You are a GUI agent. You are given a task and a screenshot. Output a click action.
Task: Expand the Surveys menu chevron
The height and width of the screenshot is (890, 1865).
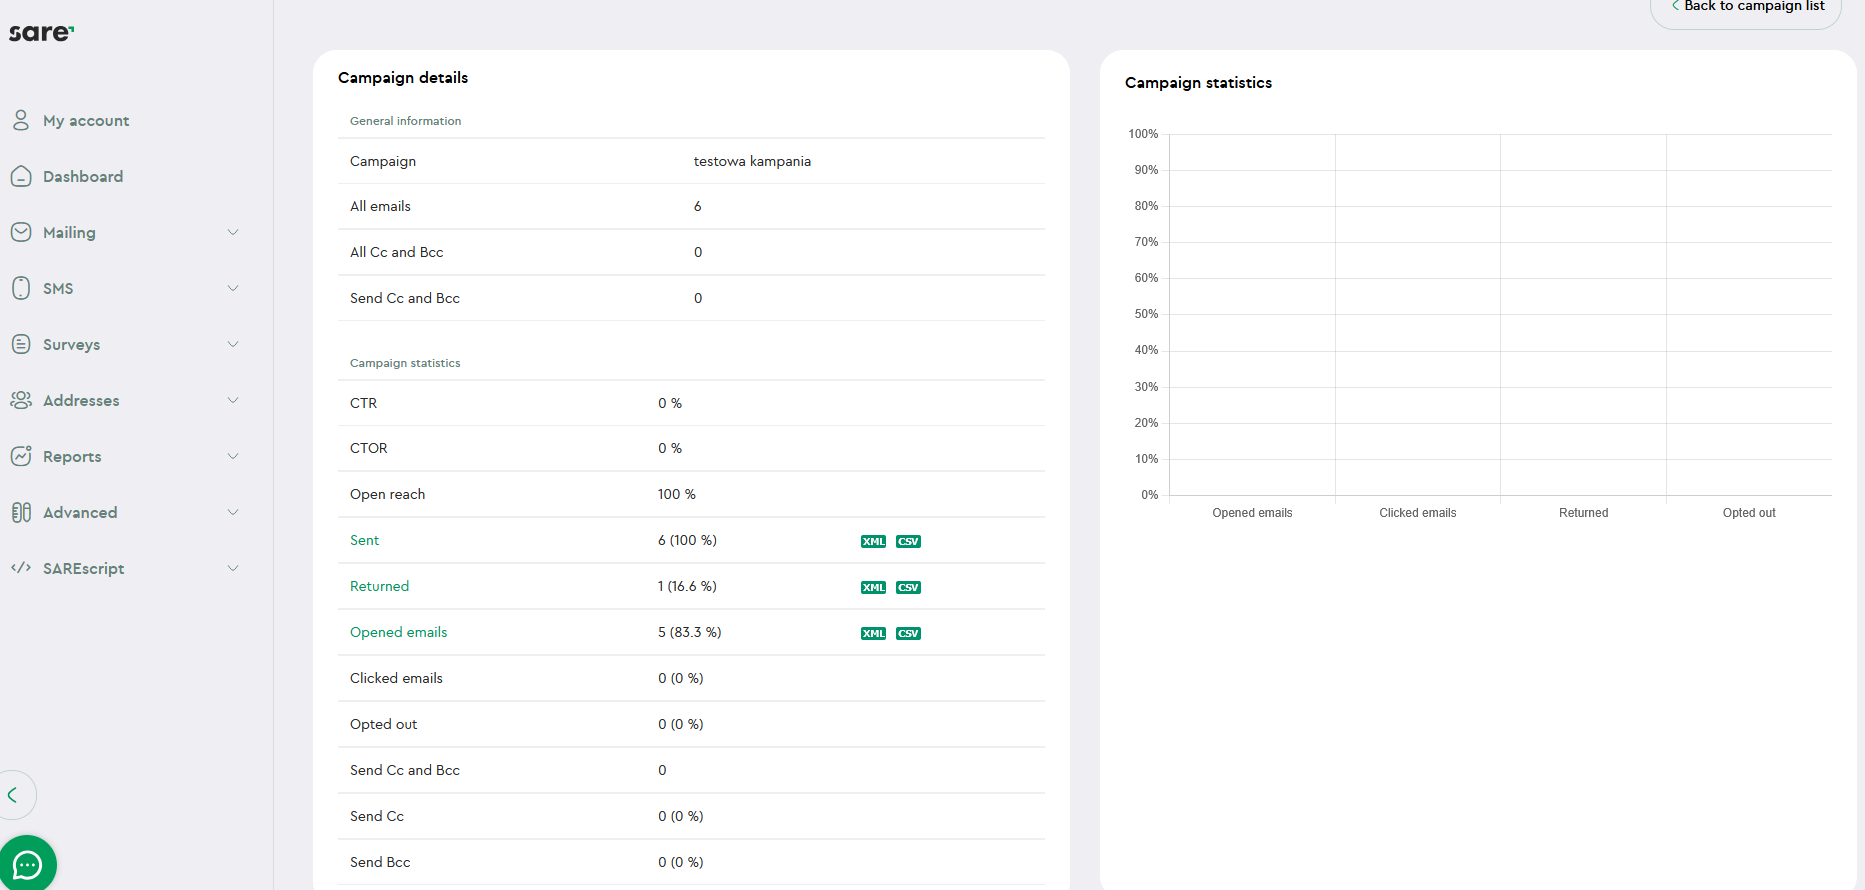tap(233, 344)
